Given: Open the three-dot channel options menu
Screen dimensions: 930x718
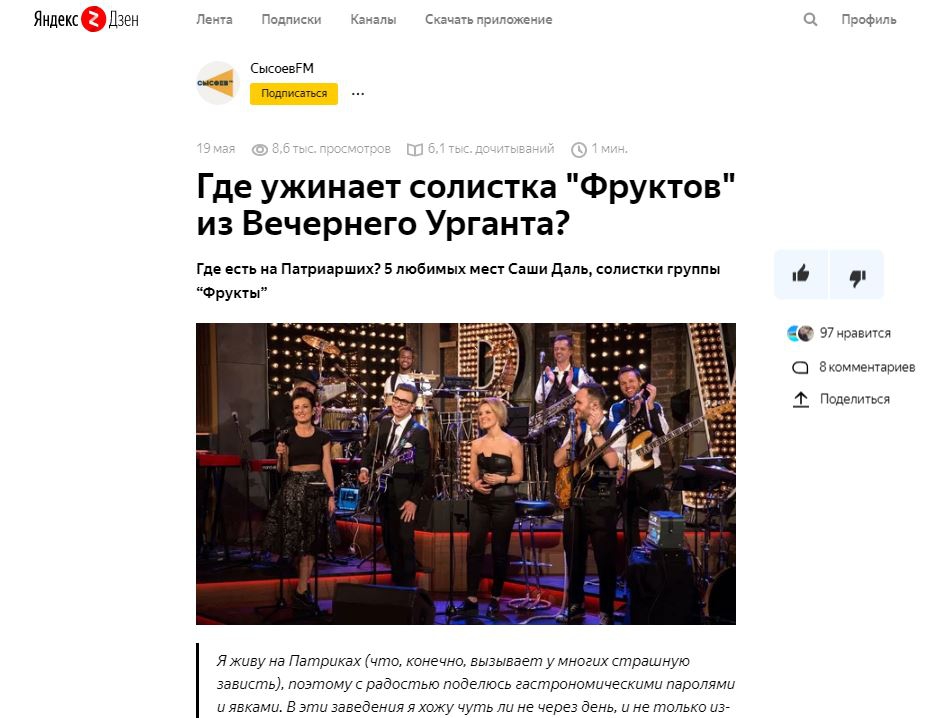Looking at the screenshot, I should click(358, 94).
